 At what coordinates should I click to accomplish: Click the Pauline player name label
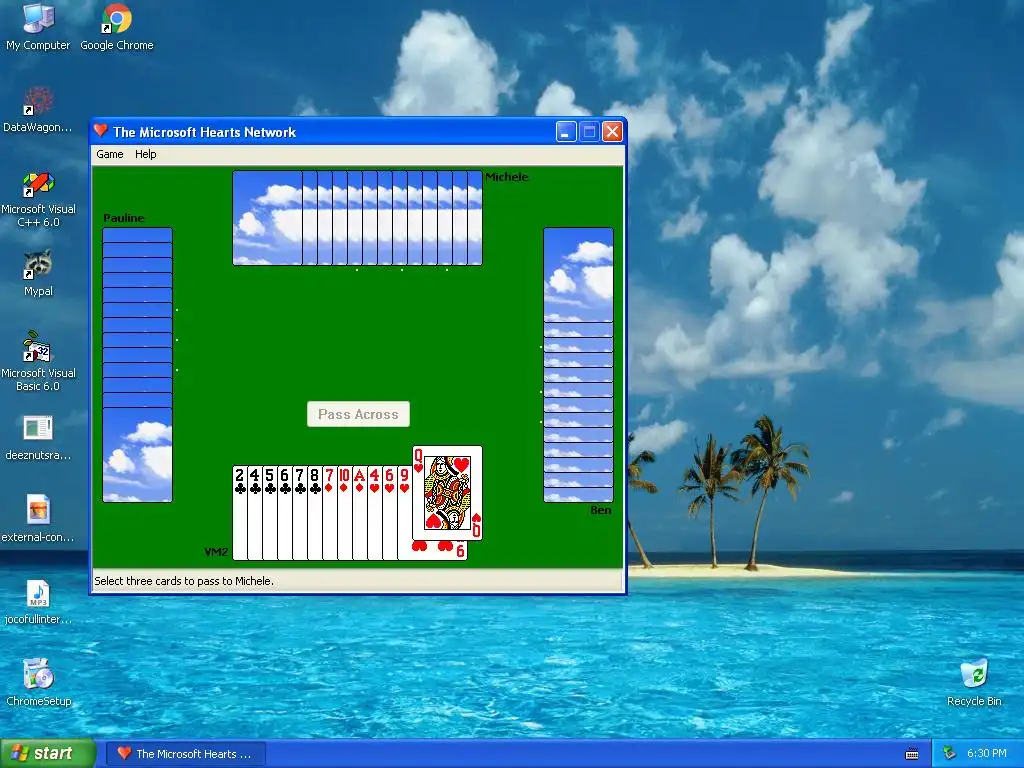(123, 218)
